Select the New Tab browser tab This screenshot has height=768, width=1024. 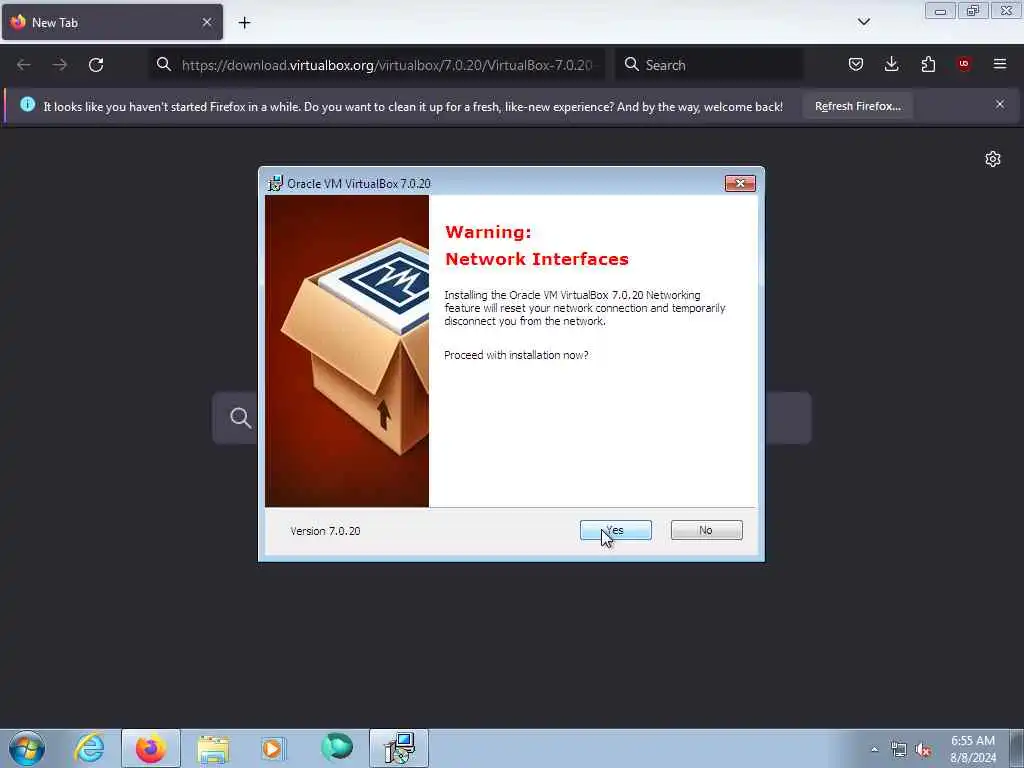pyautogui.click(x=112, y=22)
